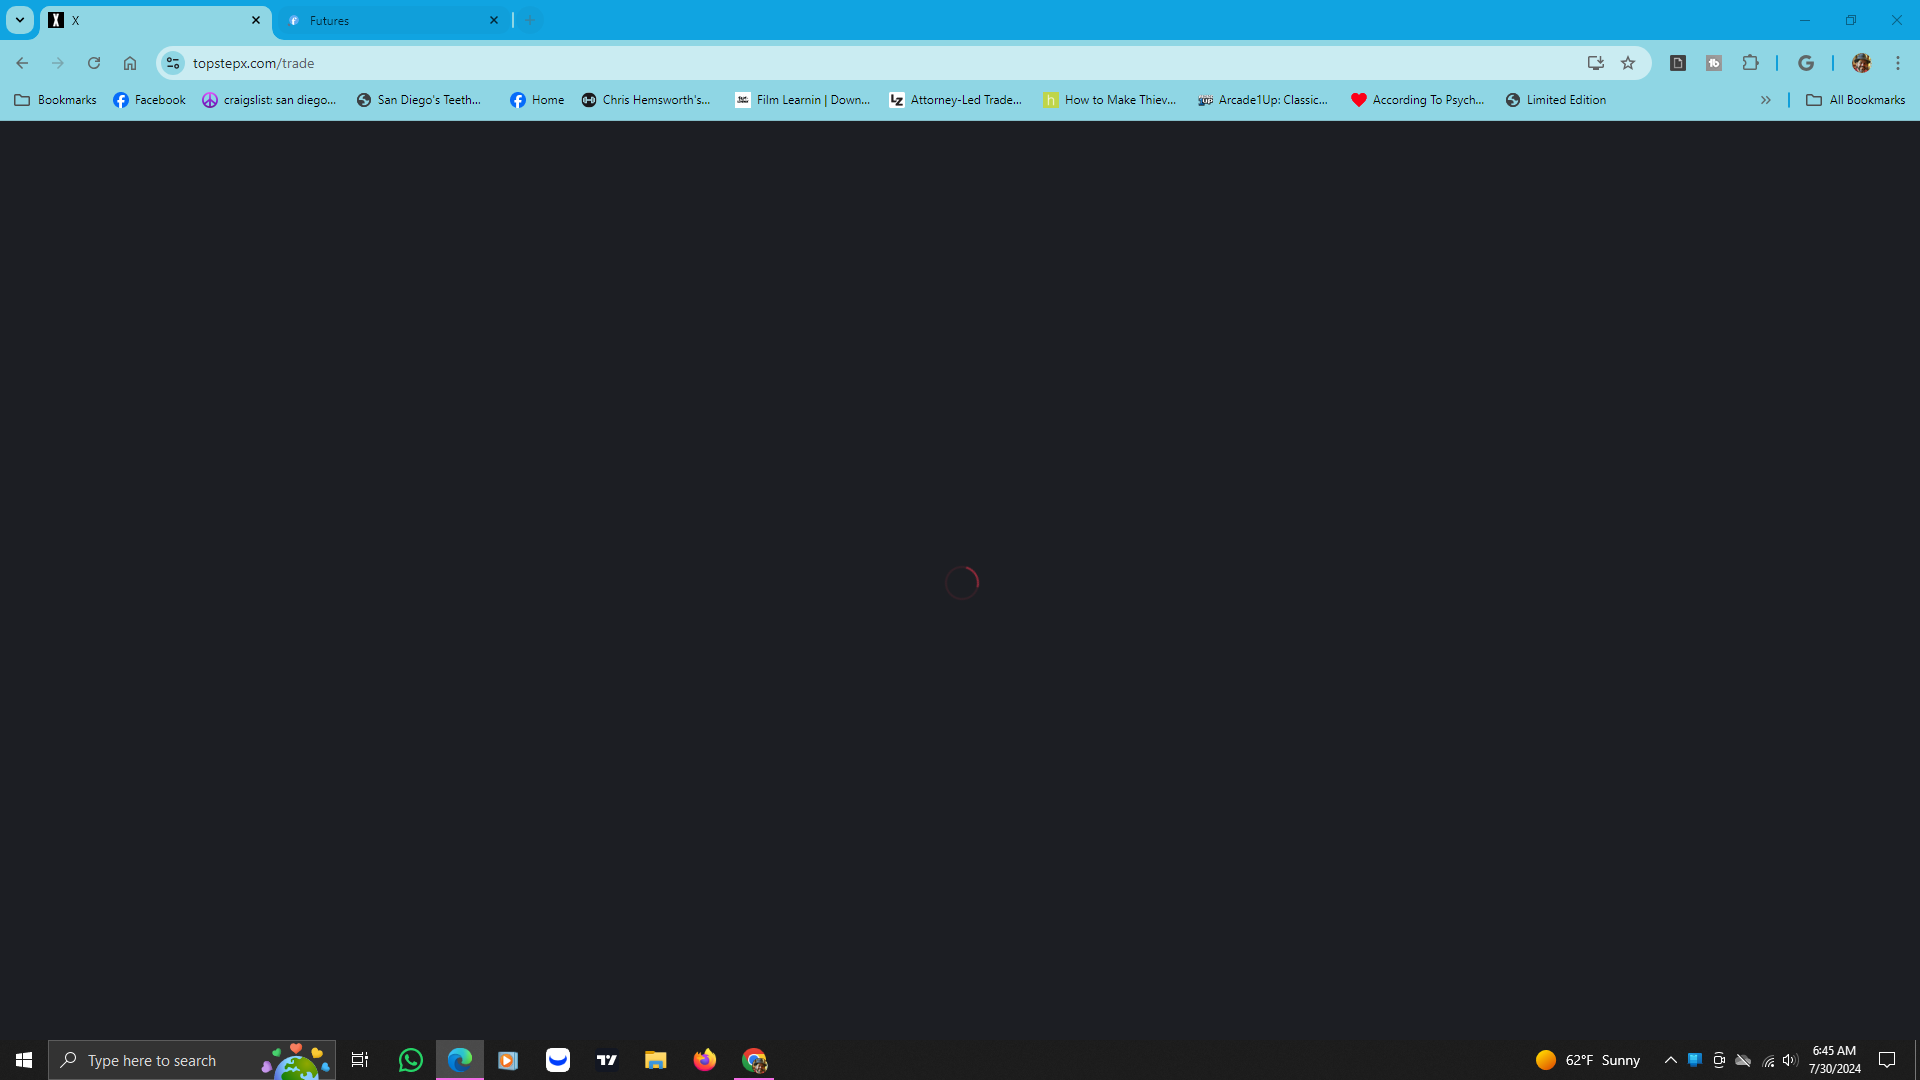The width and height of the screenshot is (1920, 1080).
Task: Click the Google account G icon
Action: click(x=1805, y=63)
